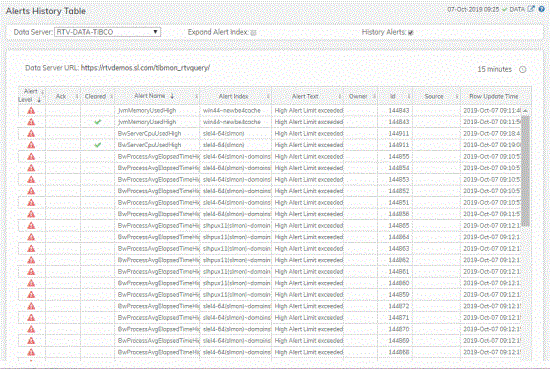The width and height of the screenshot is (550, 369).
Task: Click the alert icon for row Id 144872
Action: point(31,306)
